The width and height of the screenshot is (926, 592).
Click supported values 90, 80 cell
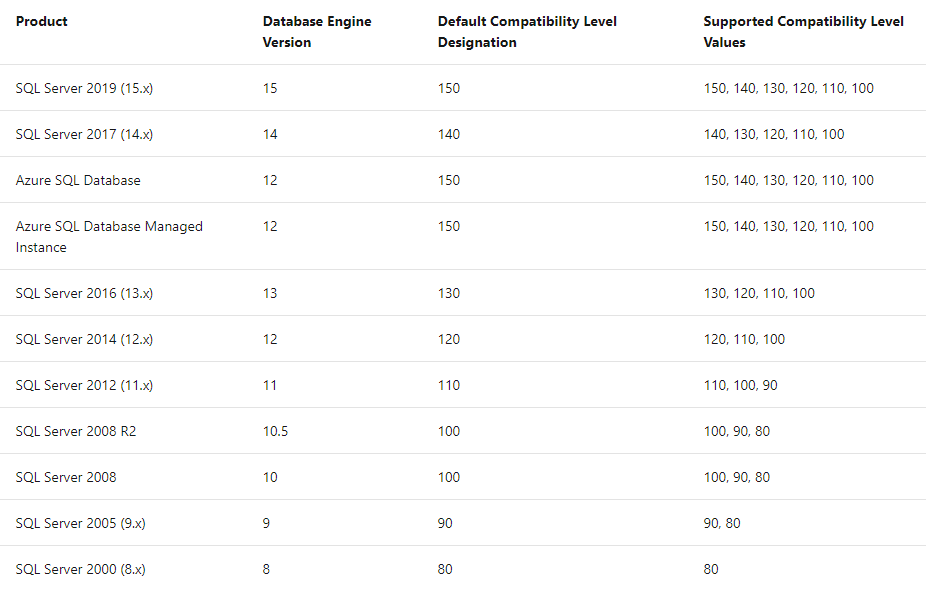[722, 523]
